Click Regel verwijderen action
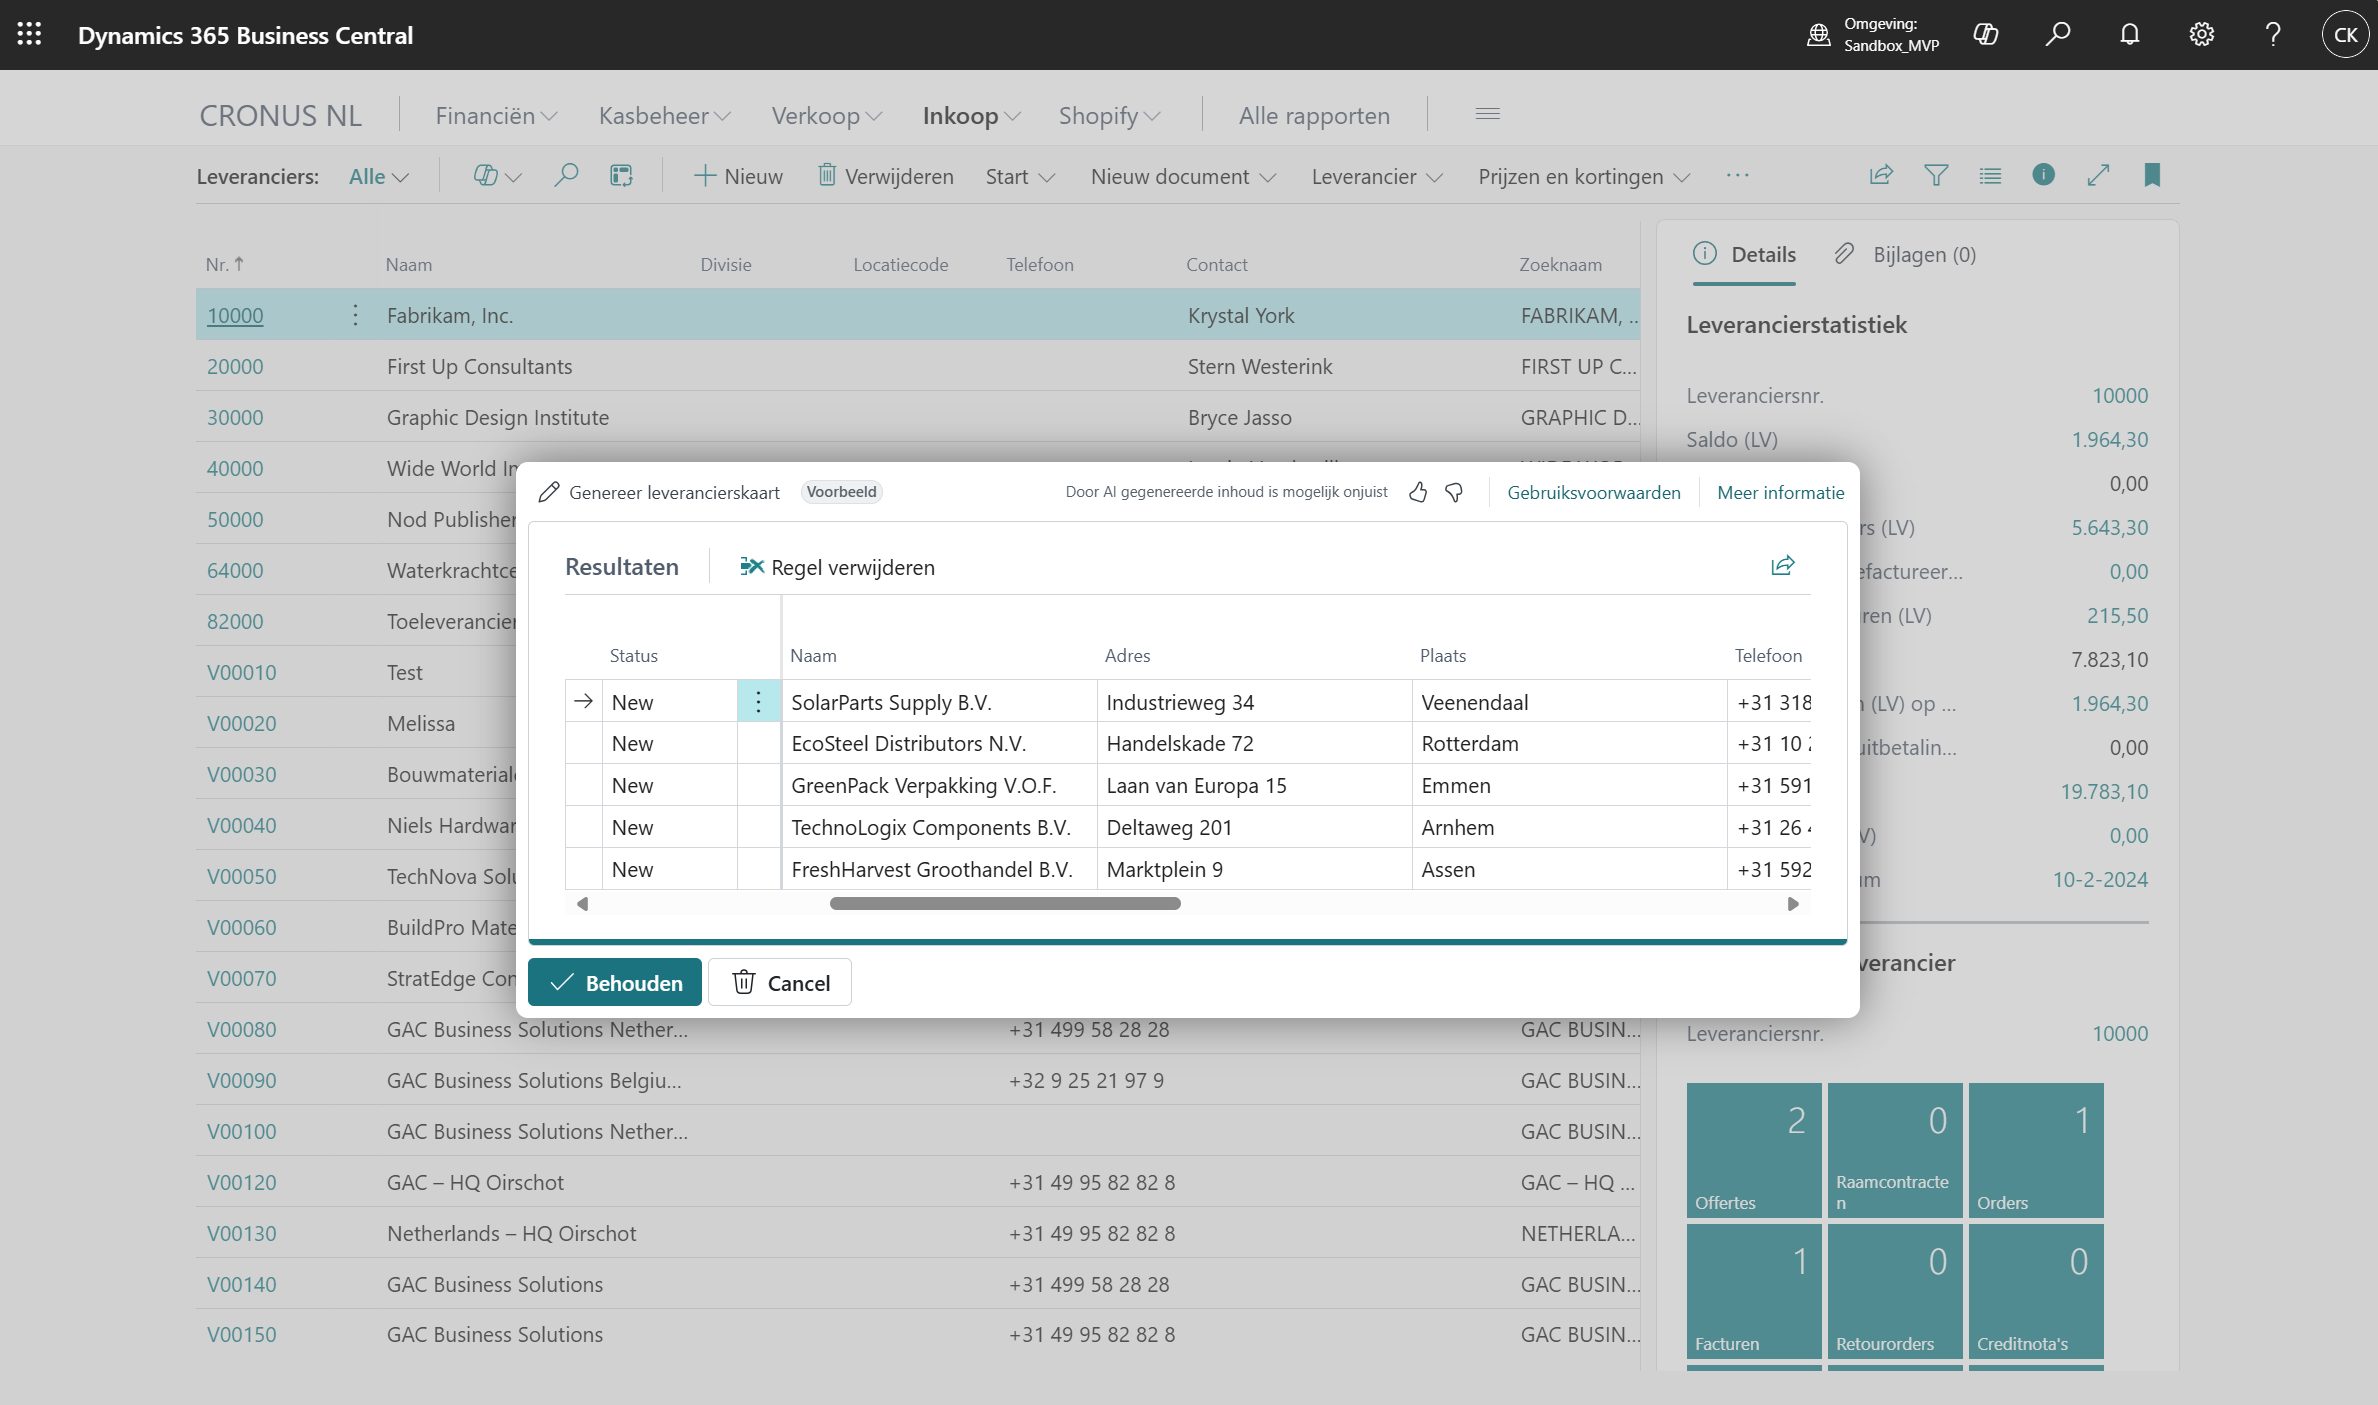The width and height of the screenshot is (2378, 1405). 837,567
